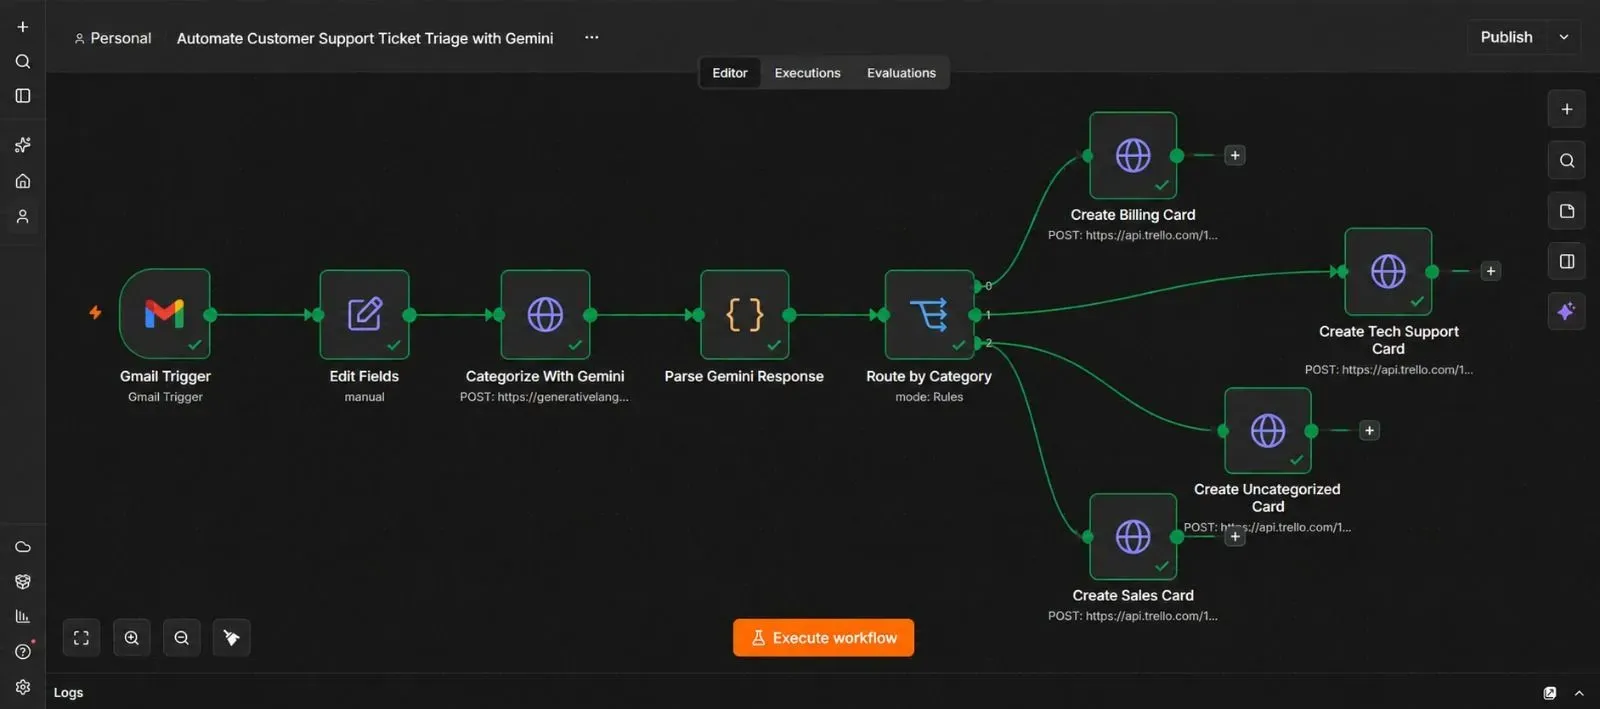Zoom out on the canvas
The height and width of the screenshot is (709, 1600).
181,638
